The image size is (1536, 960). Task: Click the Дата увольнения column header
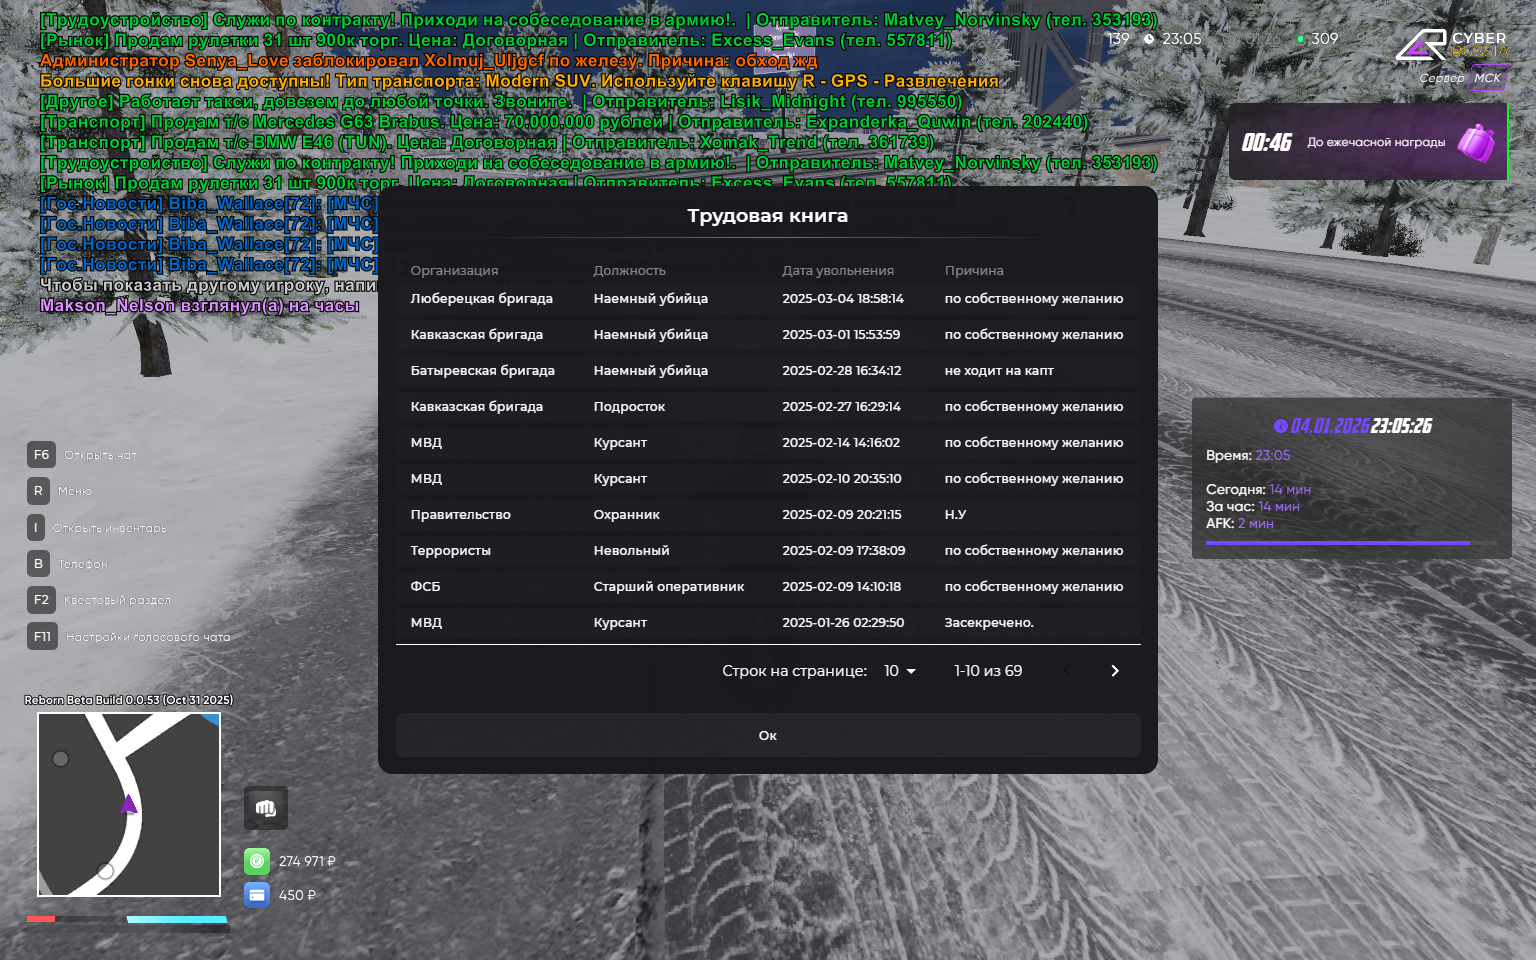coord(838,271)
